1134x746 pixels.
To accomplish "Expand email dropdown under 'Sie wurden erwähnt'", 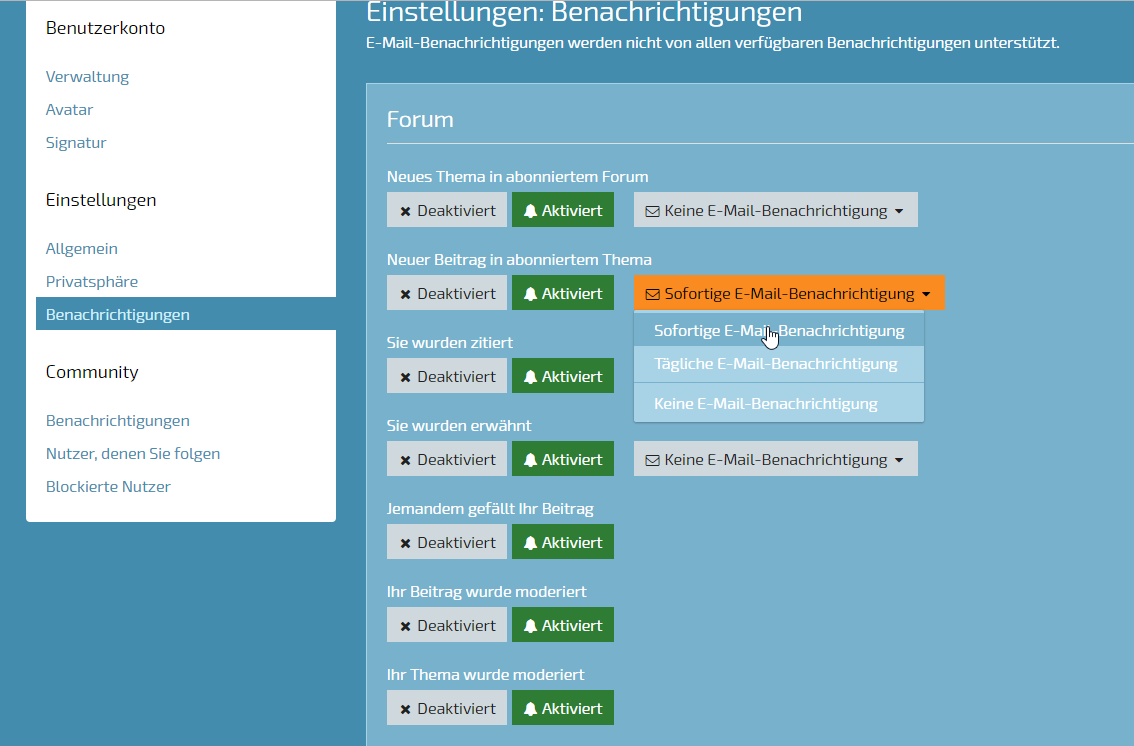I will 775,460.
